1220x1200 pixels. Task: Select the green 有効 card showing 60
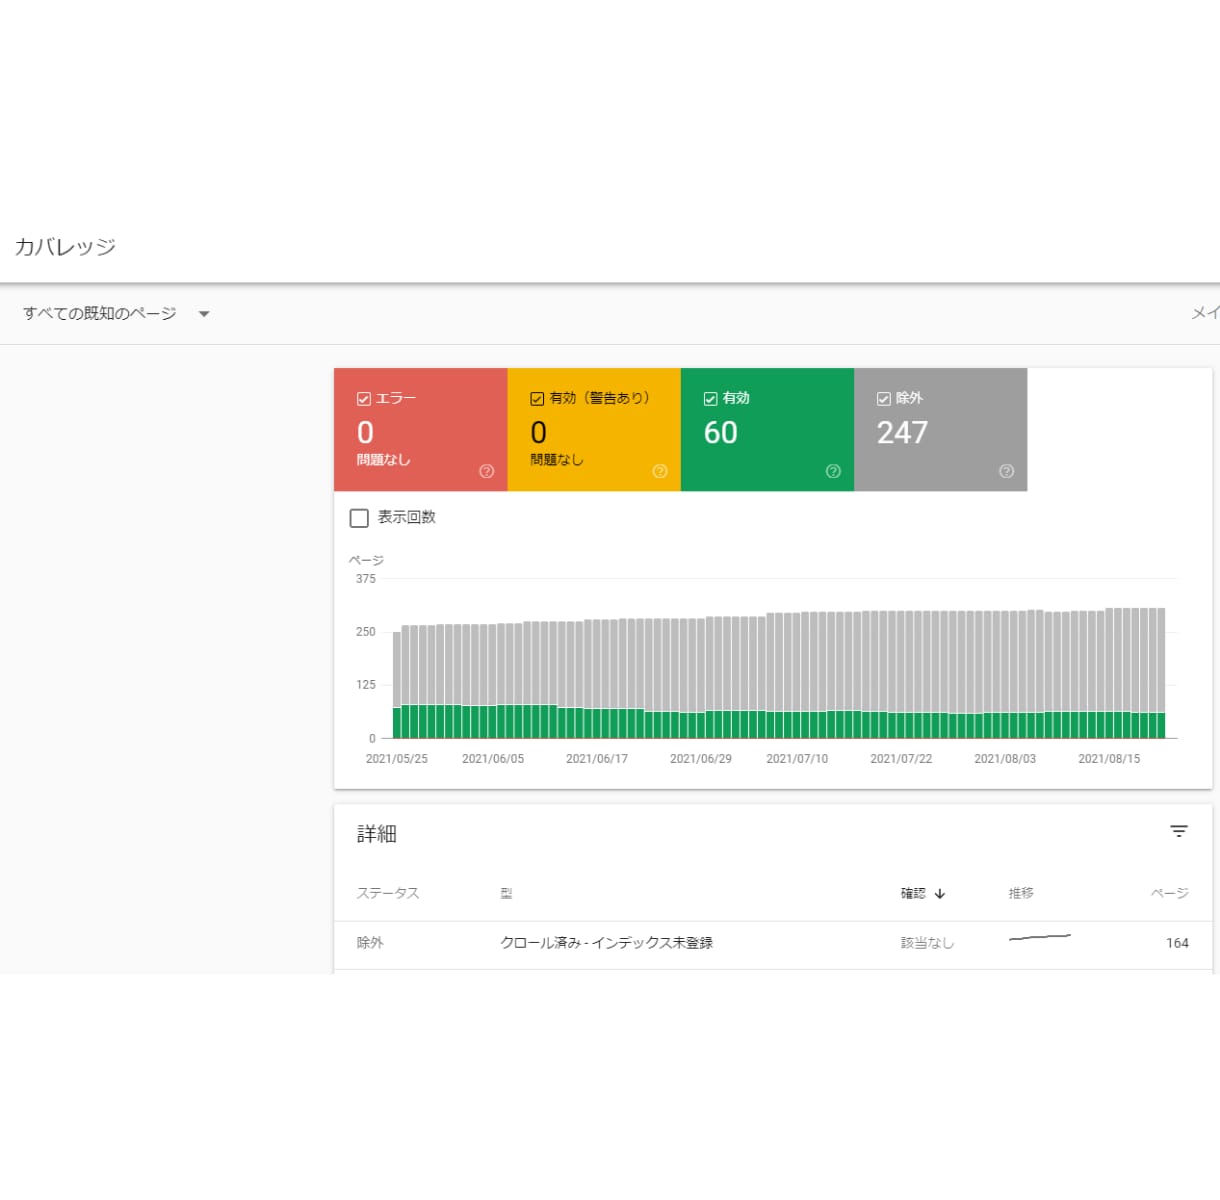[x=767, y=430]
